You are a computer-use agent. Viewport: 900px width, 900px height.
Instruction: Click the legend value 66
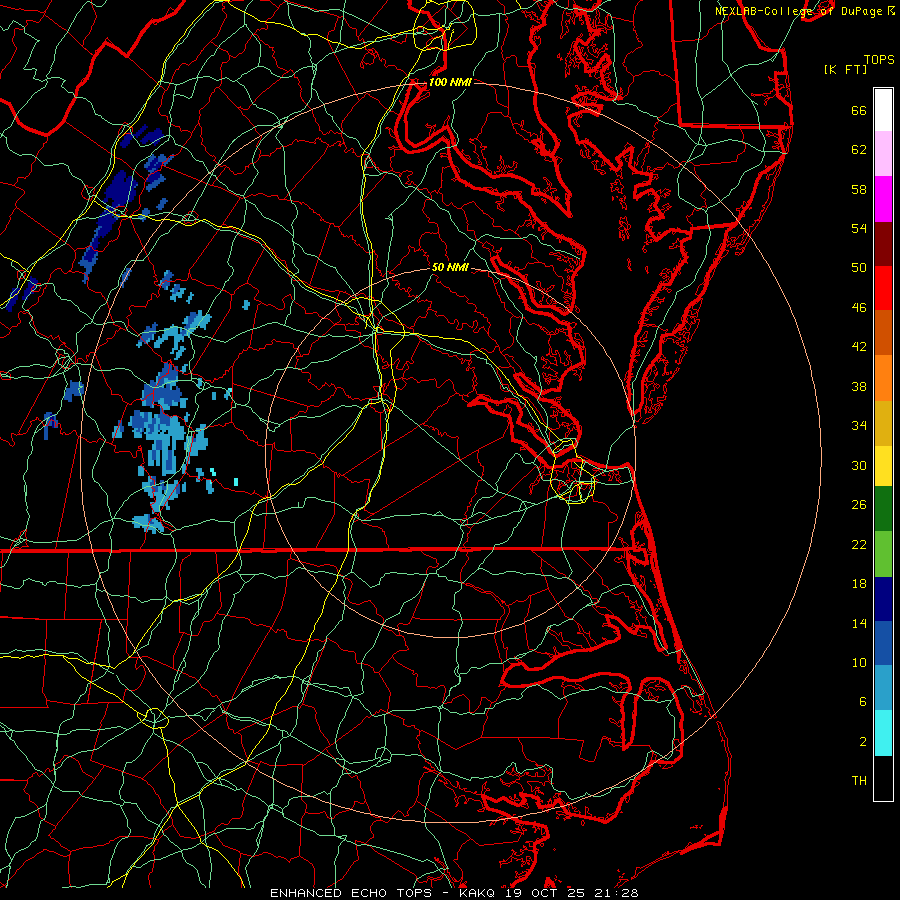pyautogui.click(x=859, y=110)
